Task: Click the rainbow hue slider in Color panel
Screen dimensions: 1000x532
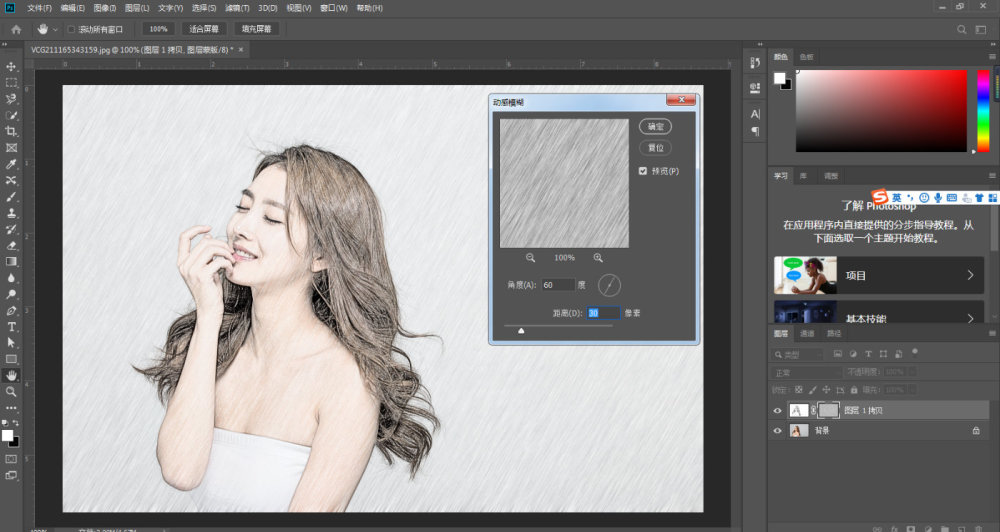Action: tap(983, 111)
